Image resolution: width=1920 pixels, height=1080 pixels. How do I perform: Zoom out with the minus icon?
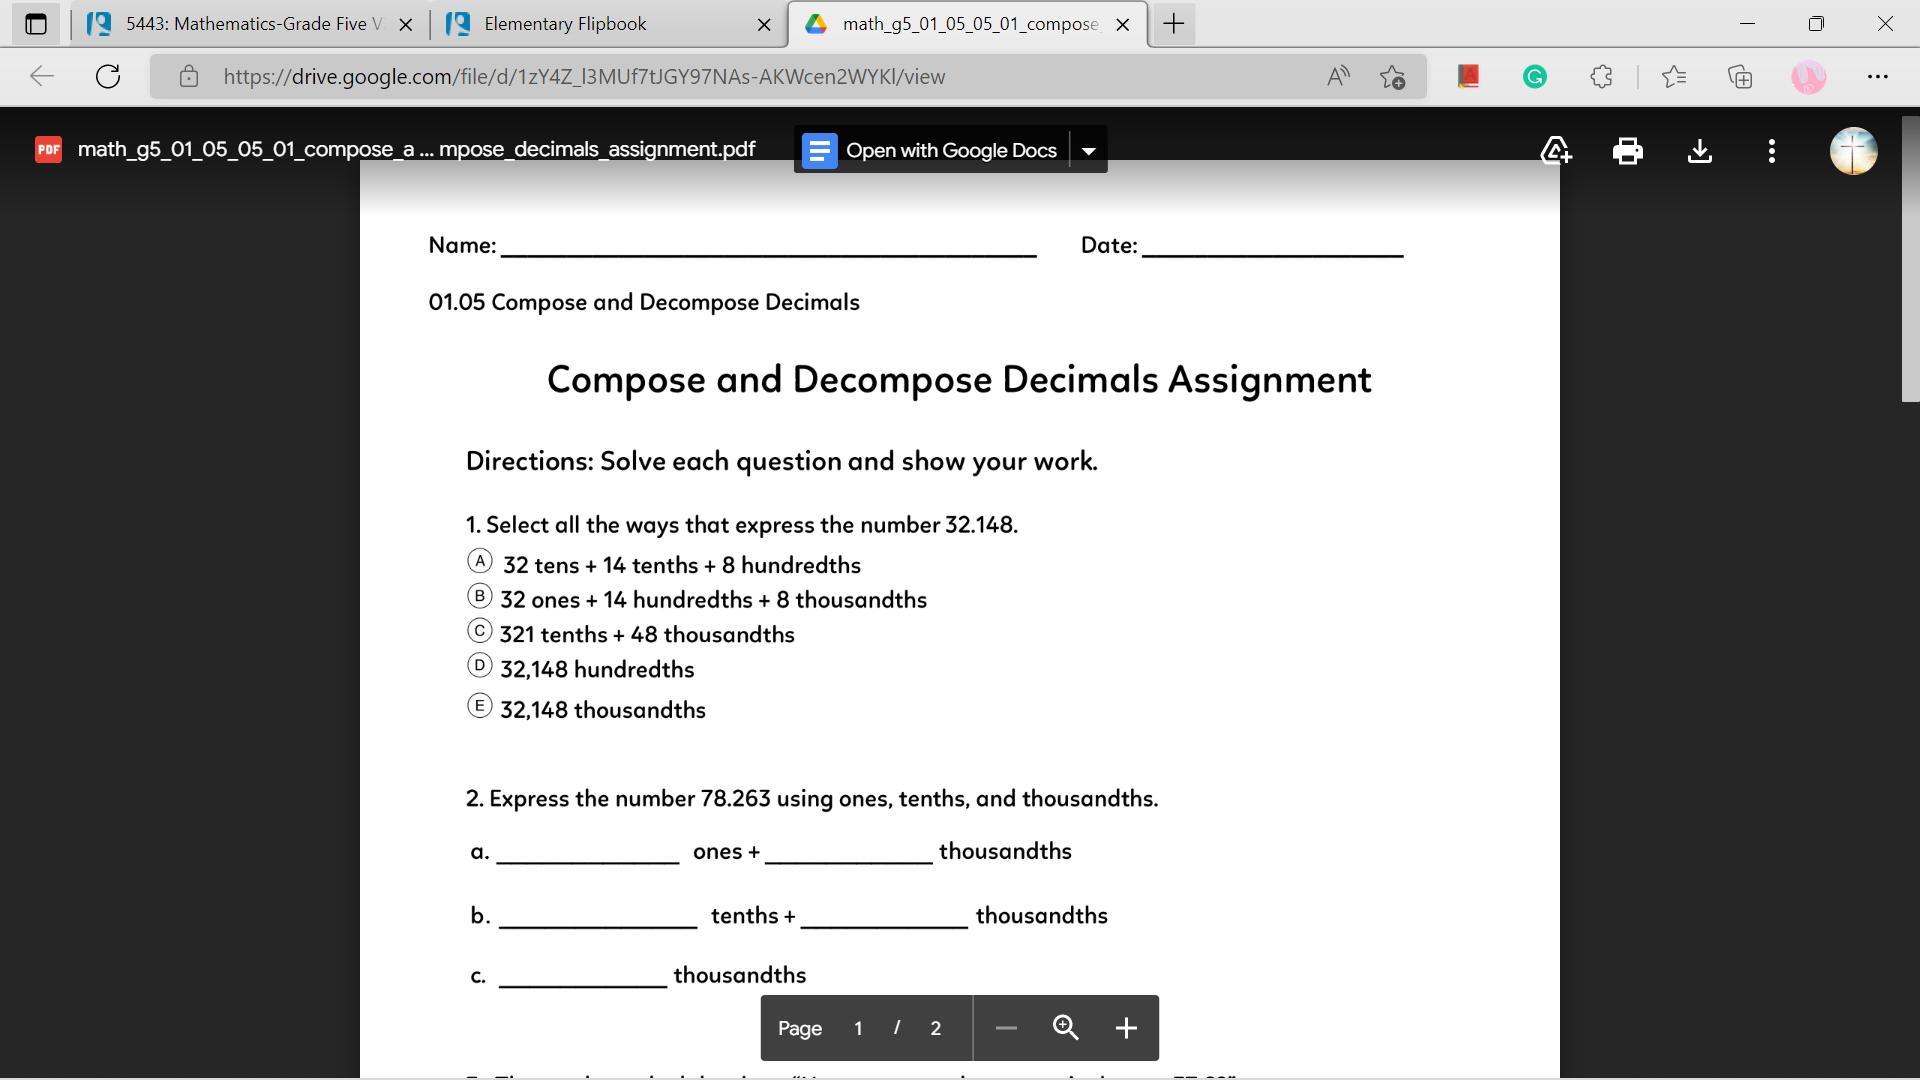tap(1006, 1028)
